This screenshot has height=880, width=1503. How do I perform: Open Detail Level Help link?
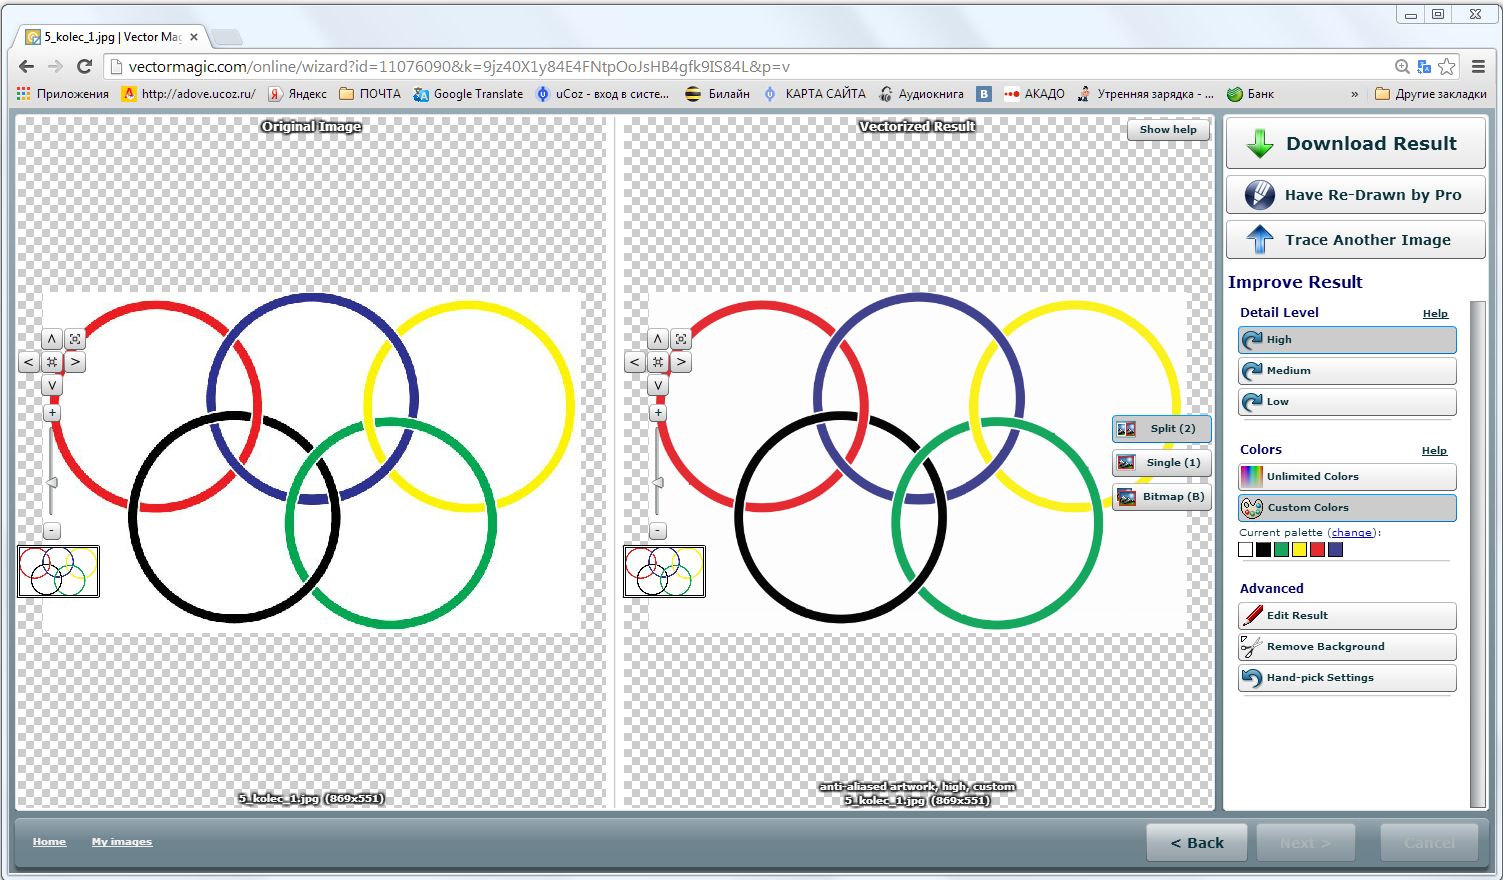(1435, 314)
